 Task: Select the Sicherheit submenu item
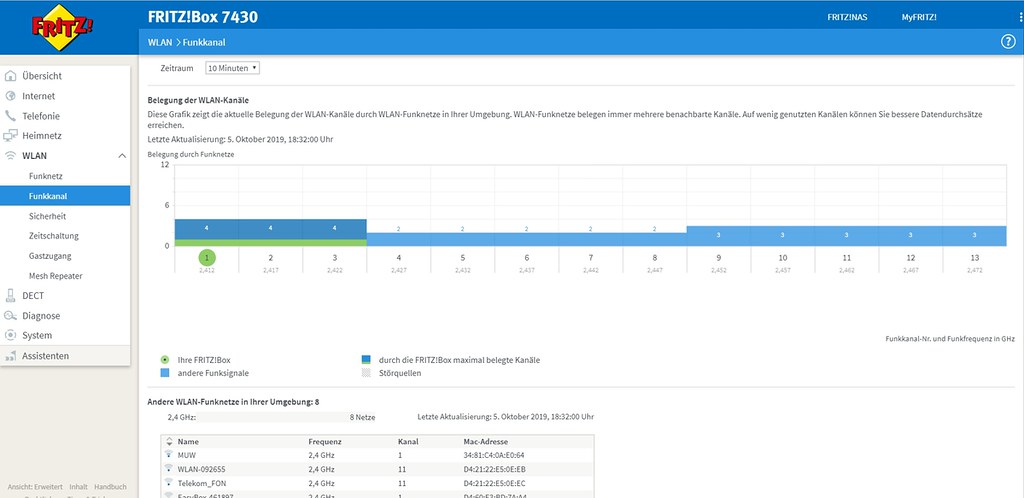48,216
